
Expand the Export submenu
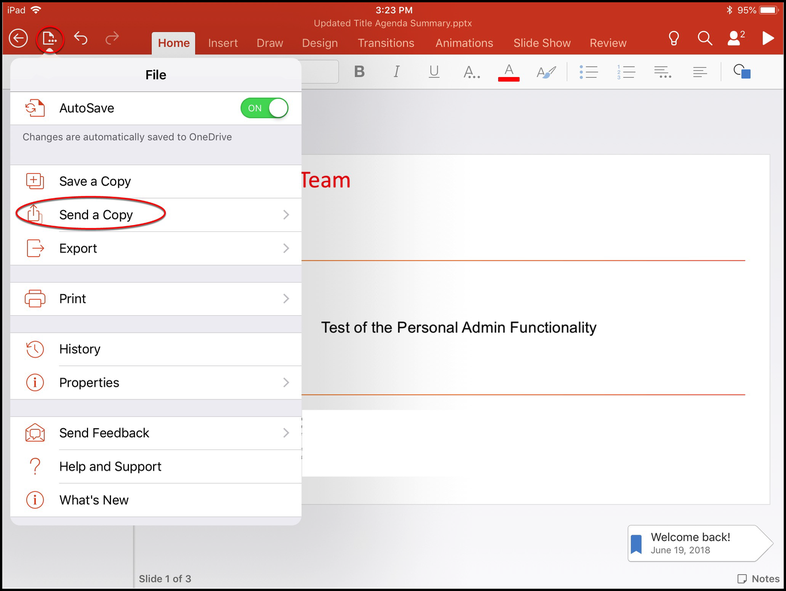[286, 248]
